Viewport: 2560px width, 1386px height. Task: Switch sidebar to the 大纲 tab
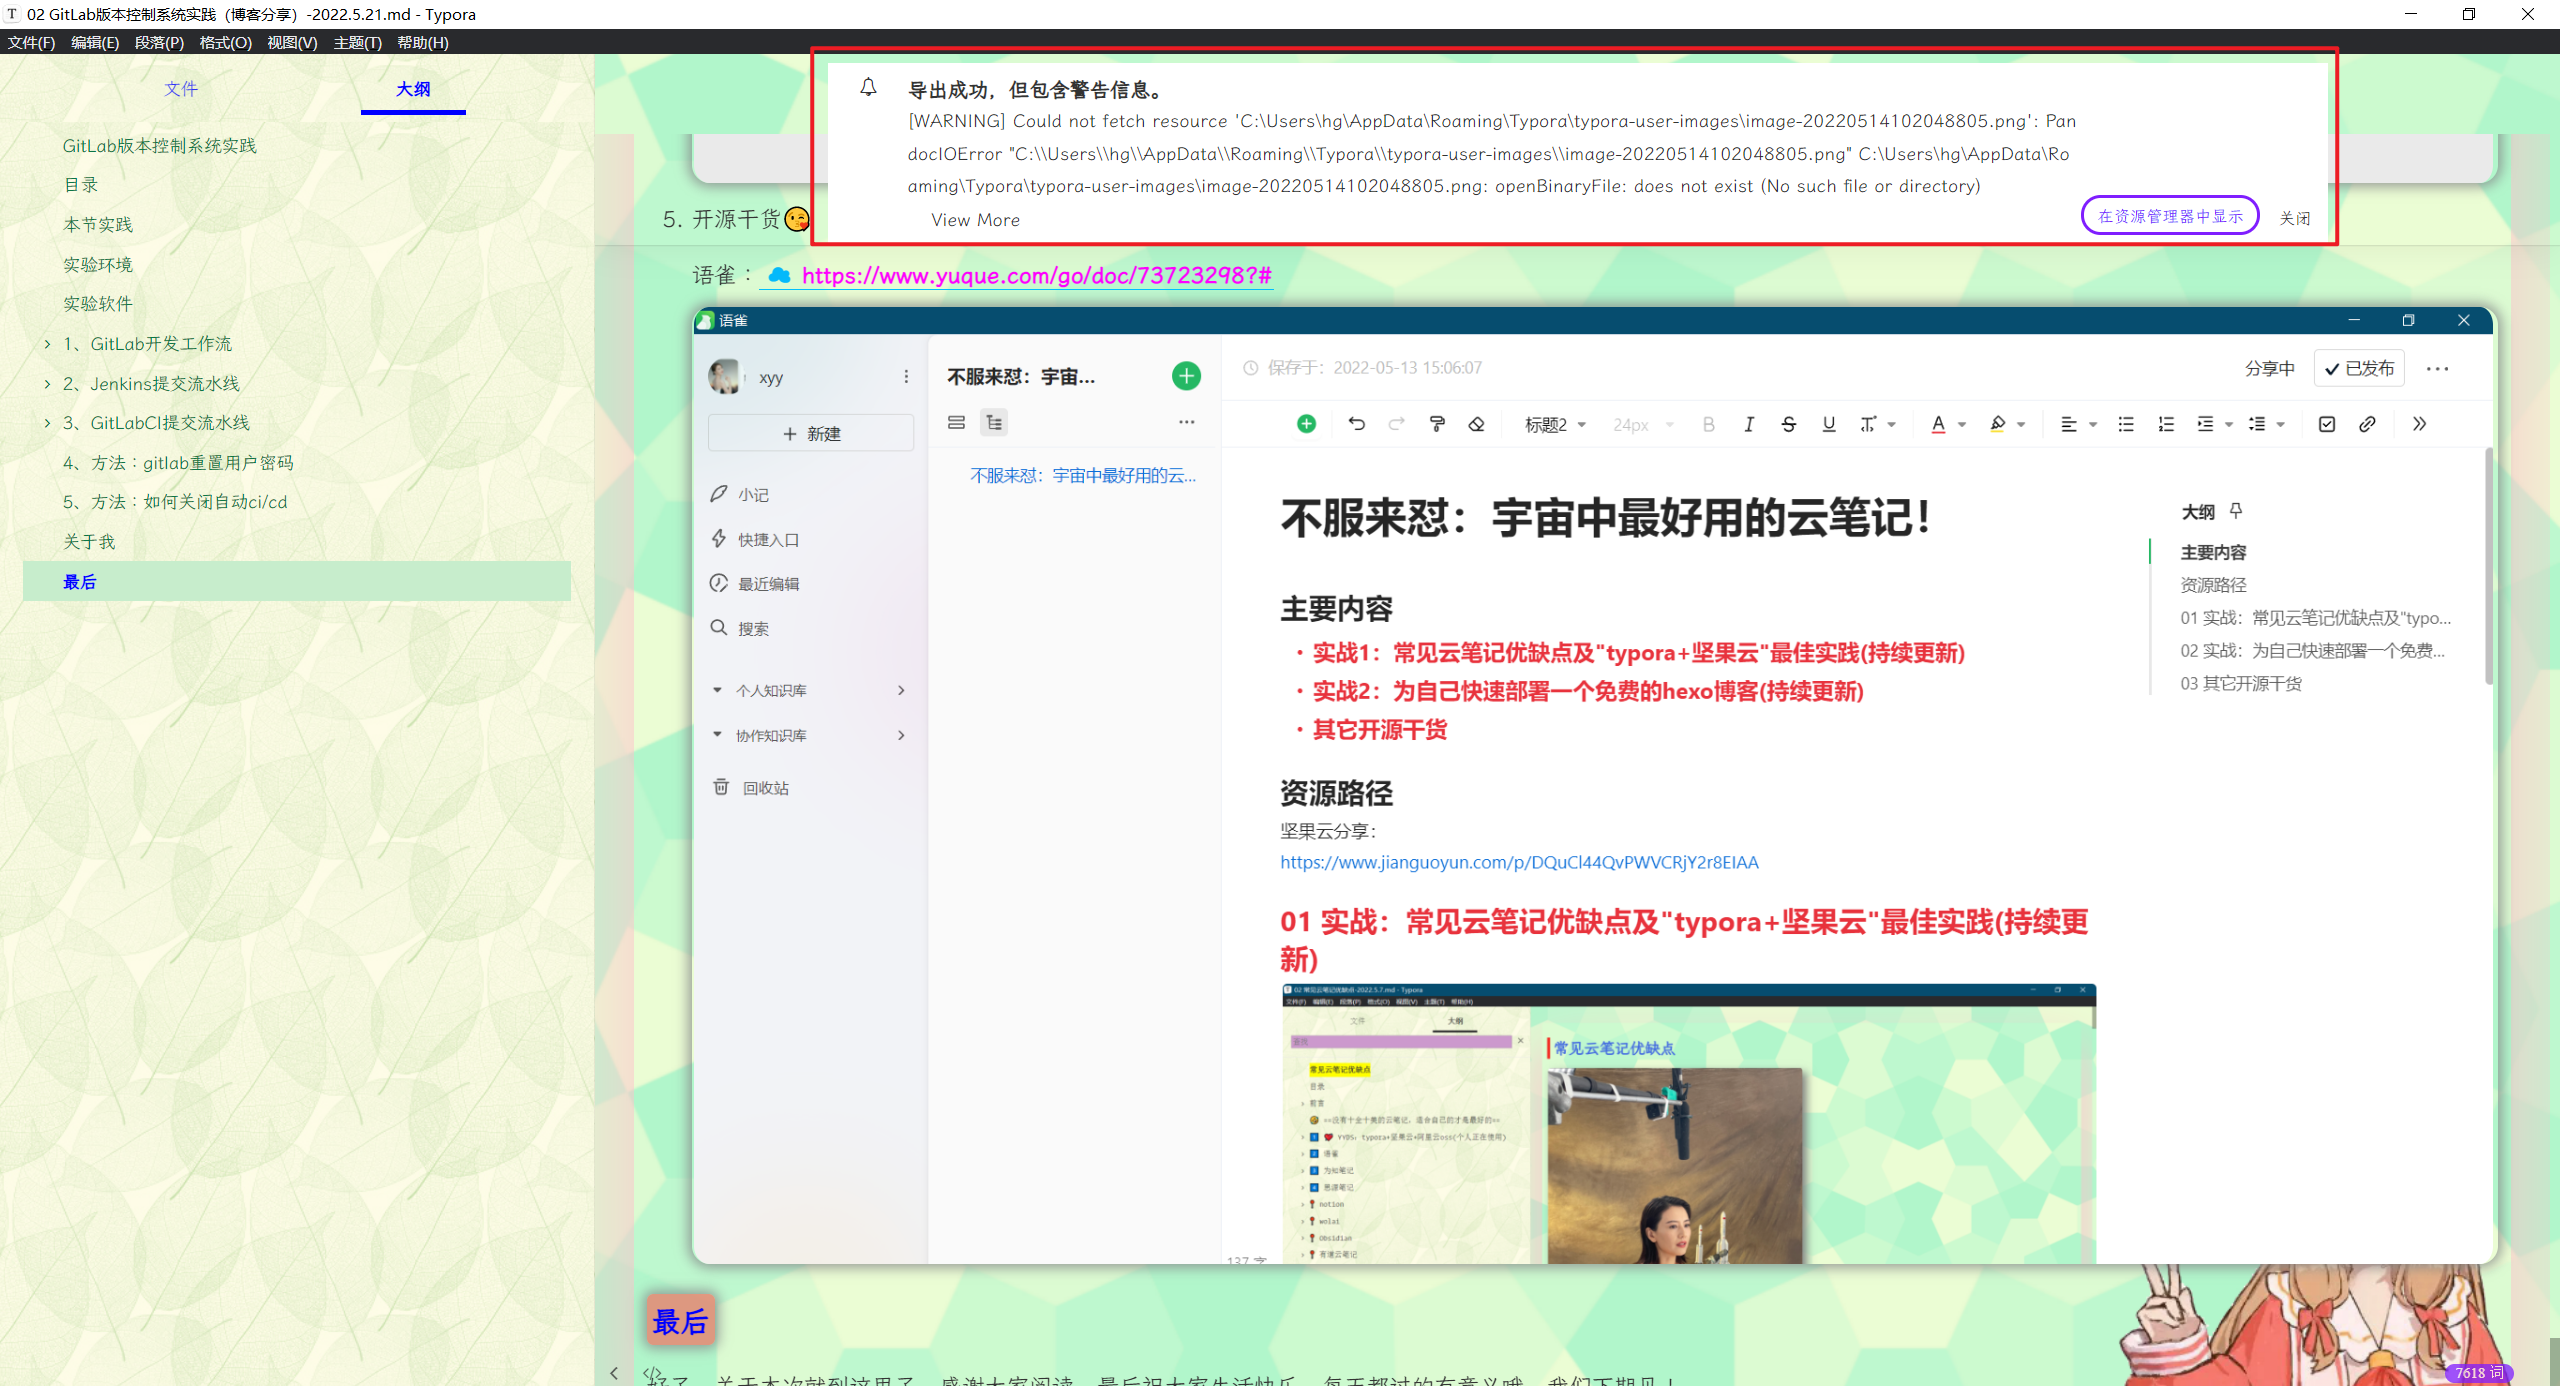pyautogui.click(x=413, y=89)
